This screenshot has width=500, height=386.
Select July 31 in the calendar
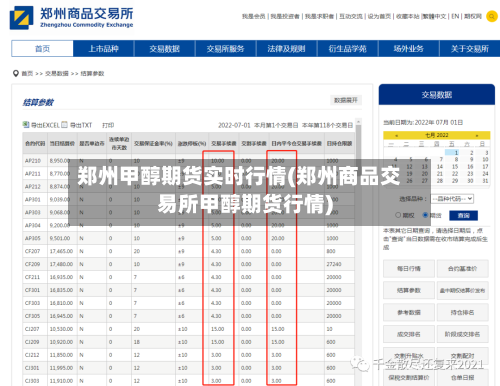coord(485,181)
